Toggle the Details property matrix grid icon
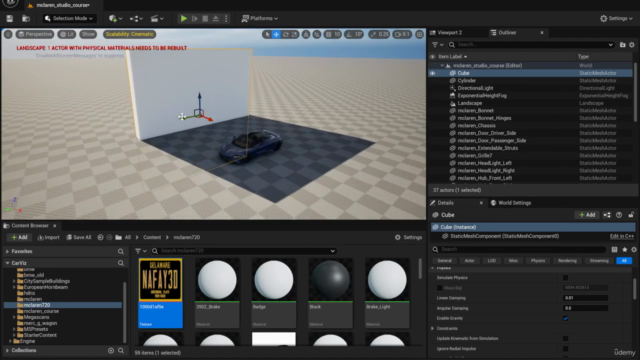640x360 pixels. coord(614,249)
